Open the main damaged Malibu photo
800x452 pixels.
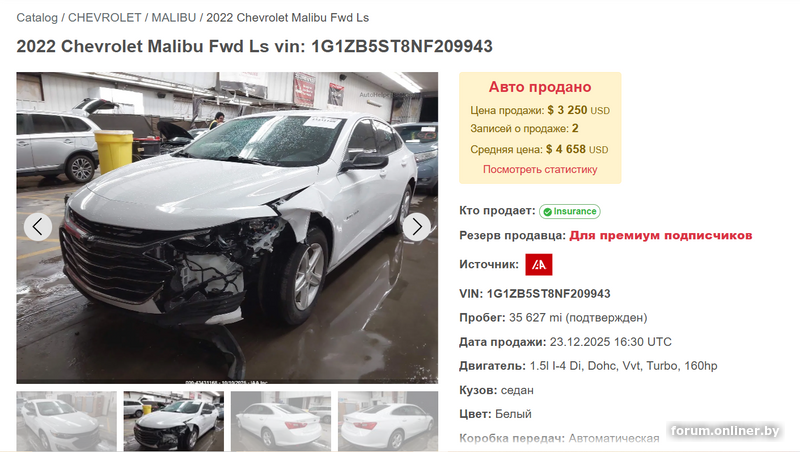pyautogui.click(x=227, y=228)
